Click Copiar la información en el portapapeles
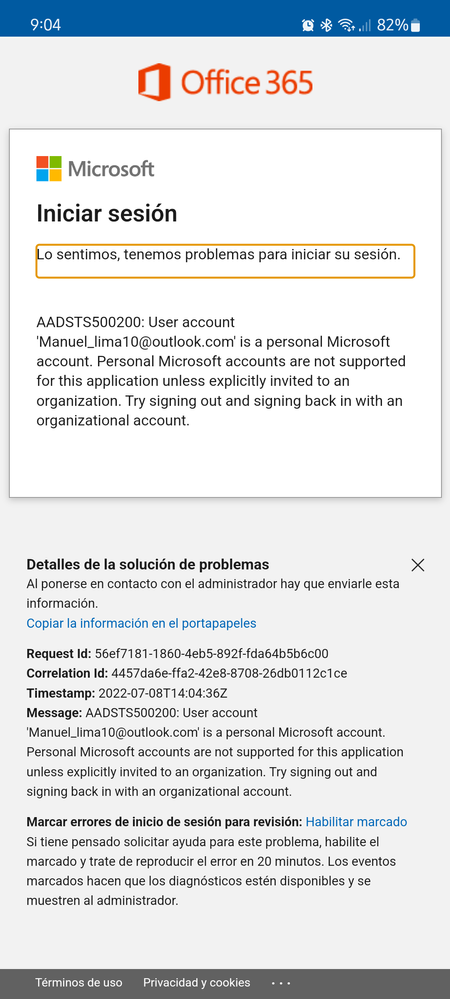Screen dimensions: 450x999 pyautogui.click(x=142, y=623)
